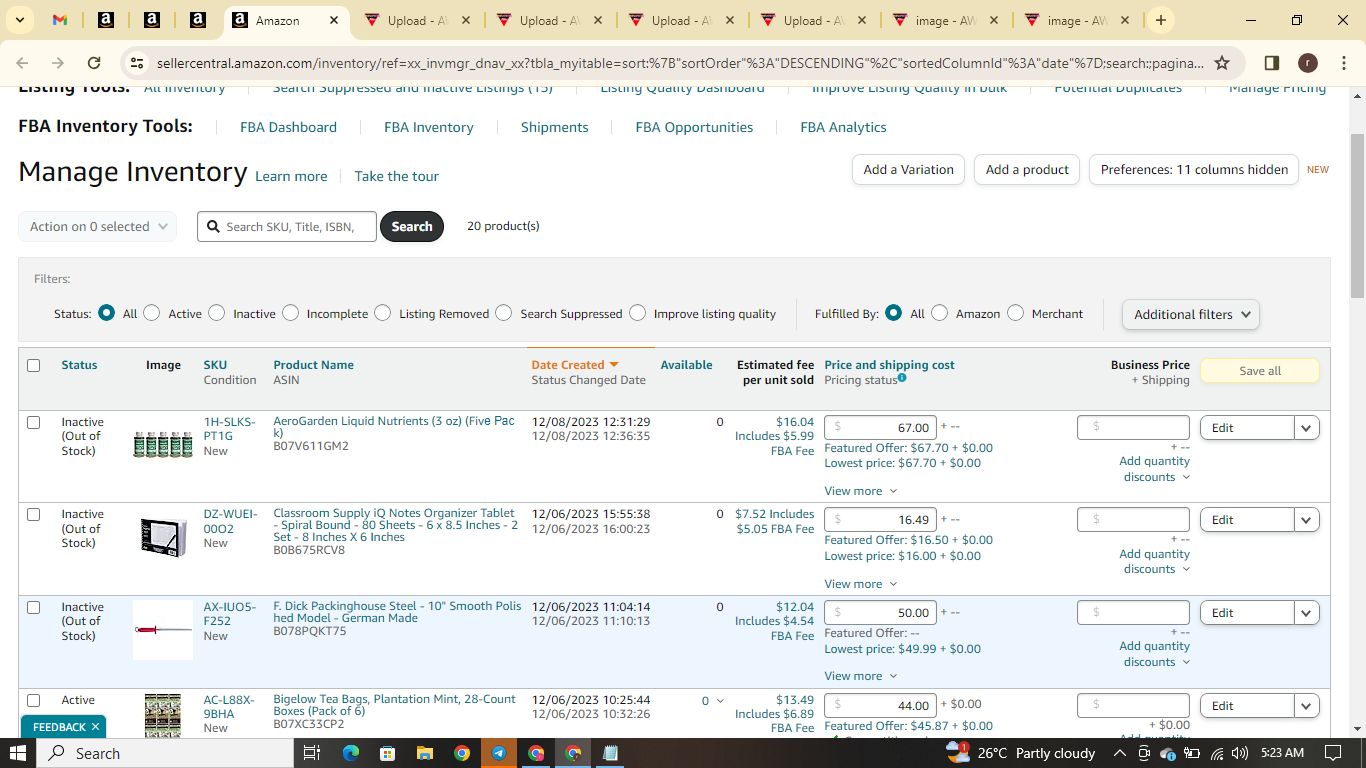The height and width of the screenshot is (768, 1366).
Task: Check the Classroom Supply iQ Notes row checkbox
Action: coord(33,514)
